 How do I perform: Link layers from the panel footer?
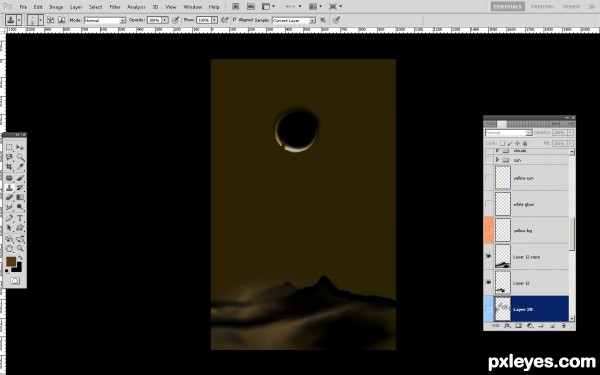click(496, 326)
